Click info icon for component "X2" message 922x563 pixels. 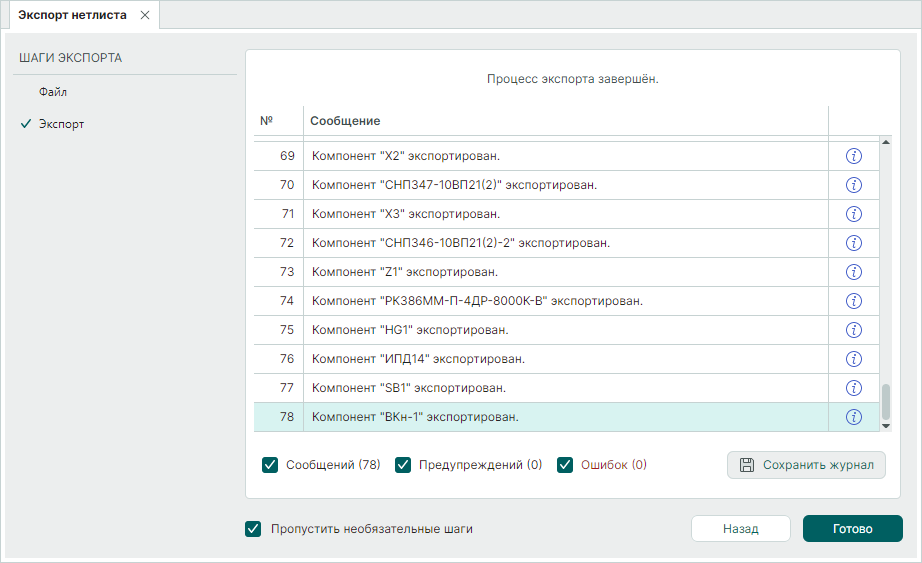[x=854, y=156]
